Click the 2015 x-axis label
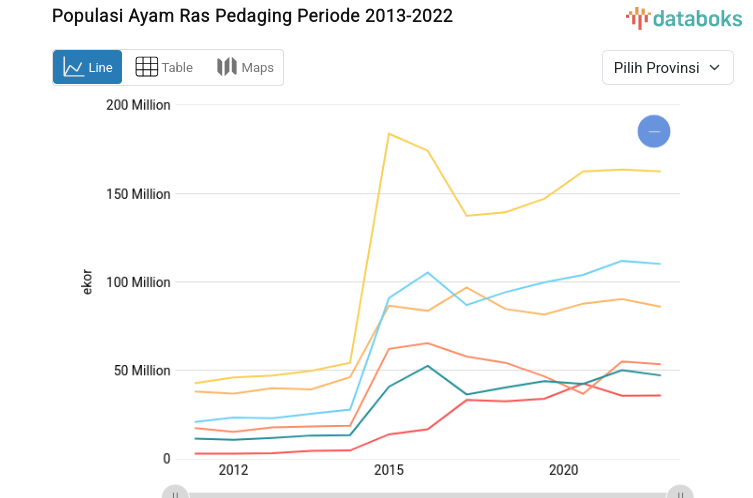 [388, 470]
